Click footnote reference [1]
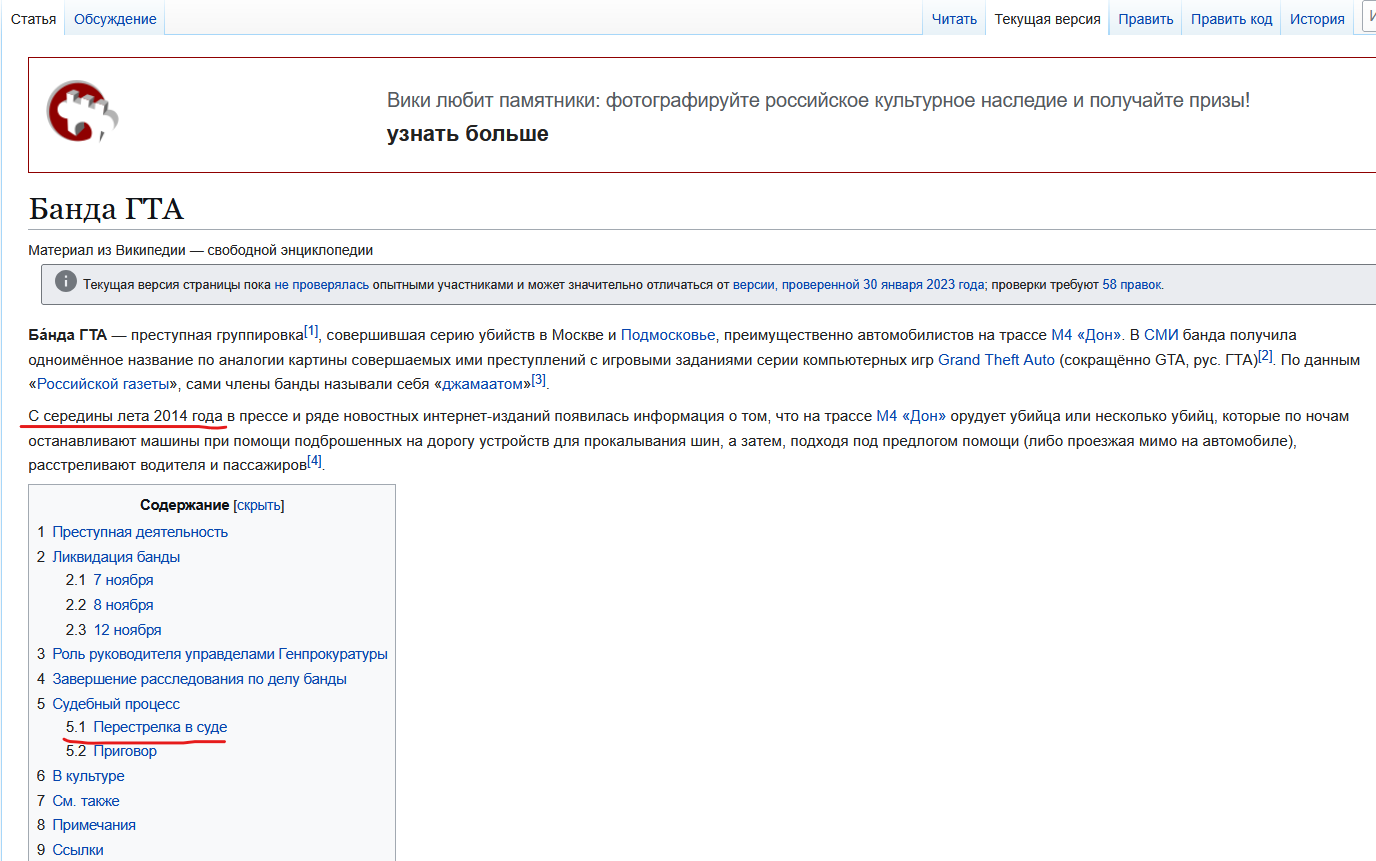 [311, 331]
